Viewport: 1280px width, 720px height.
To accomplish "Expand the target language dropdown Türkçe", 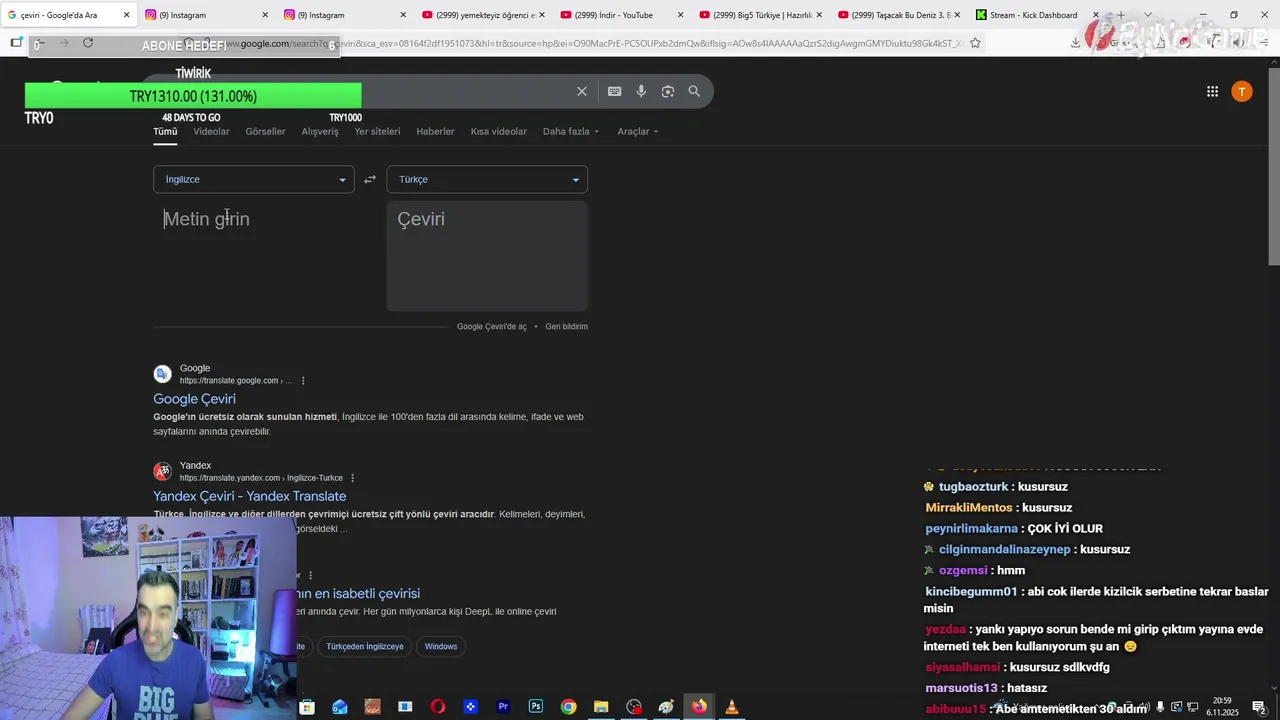I will (x=487, y=179).
